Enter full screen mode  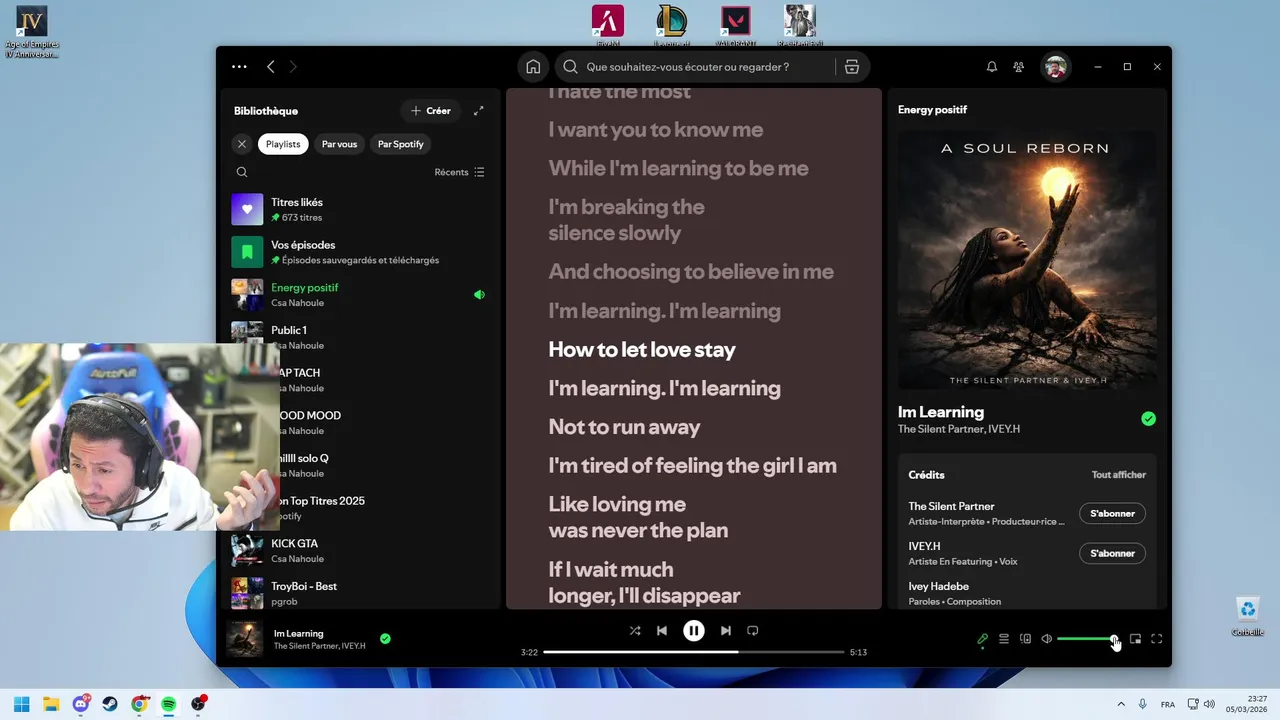(x=1157, y=639)
